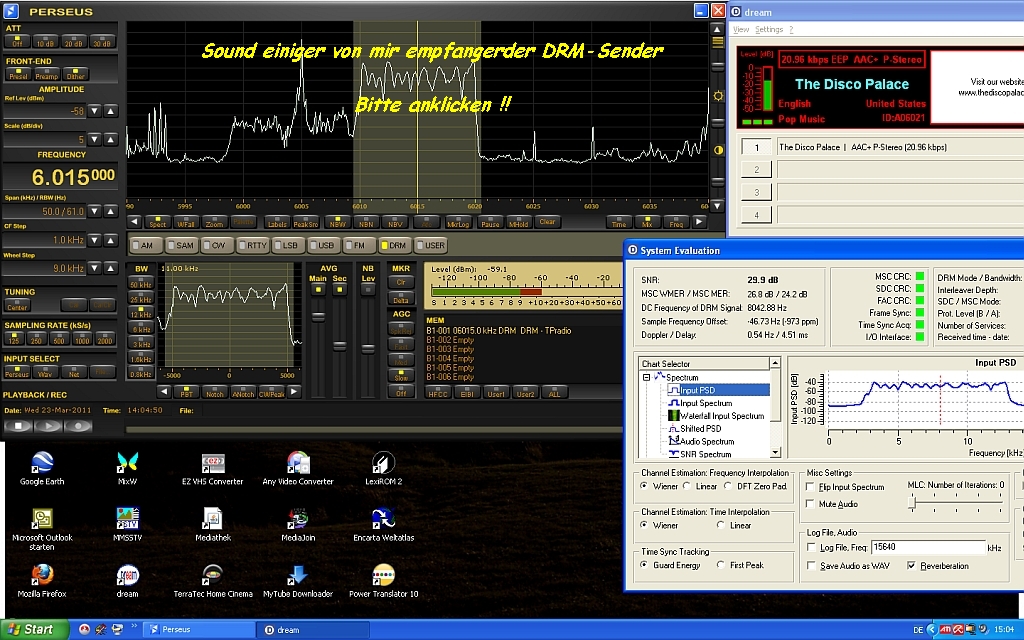The width and height of the screenshot is (1024, 640).
Task: Click the brightness sun icon beside spectrum
Action: 718,96
